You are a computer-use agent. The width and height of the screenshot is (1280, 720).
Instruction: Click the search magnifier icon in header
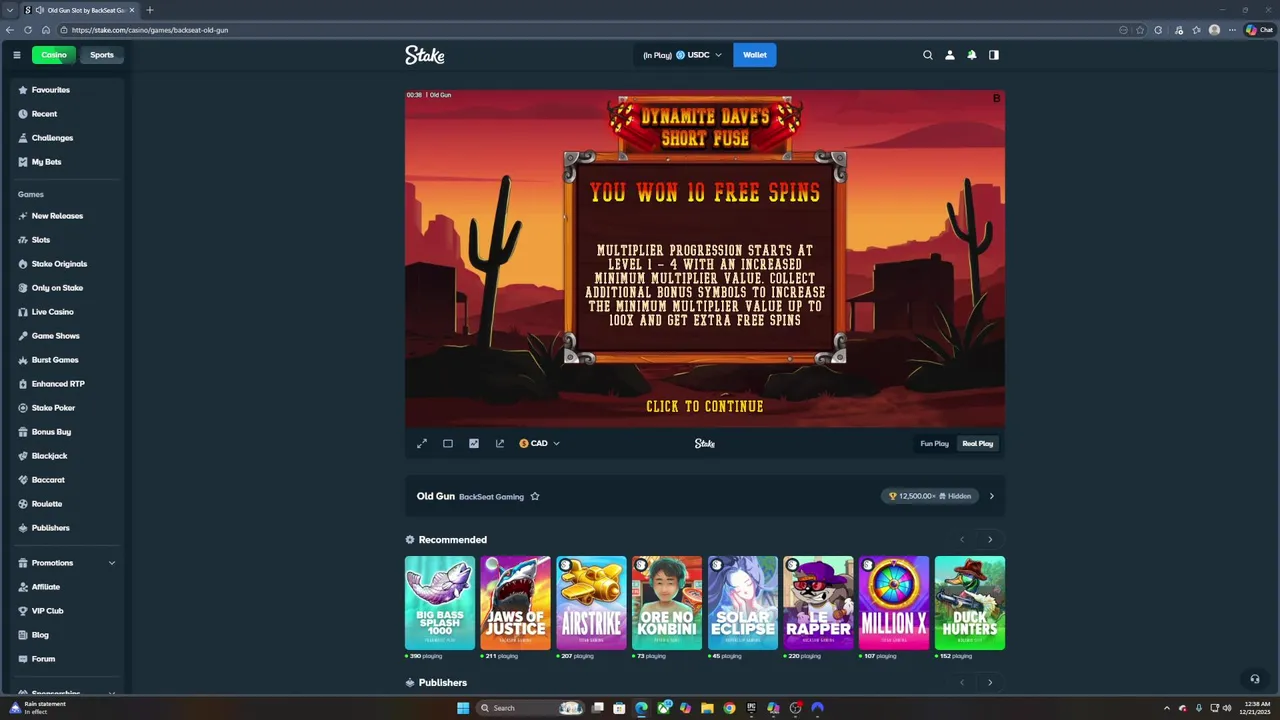(928, 55)
